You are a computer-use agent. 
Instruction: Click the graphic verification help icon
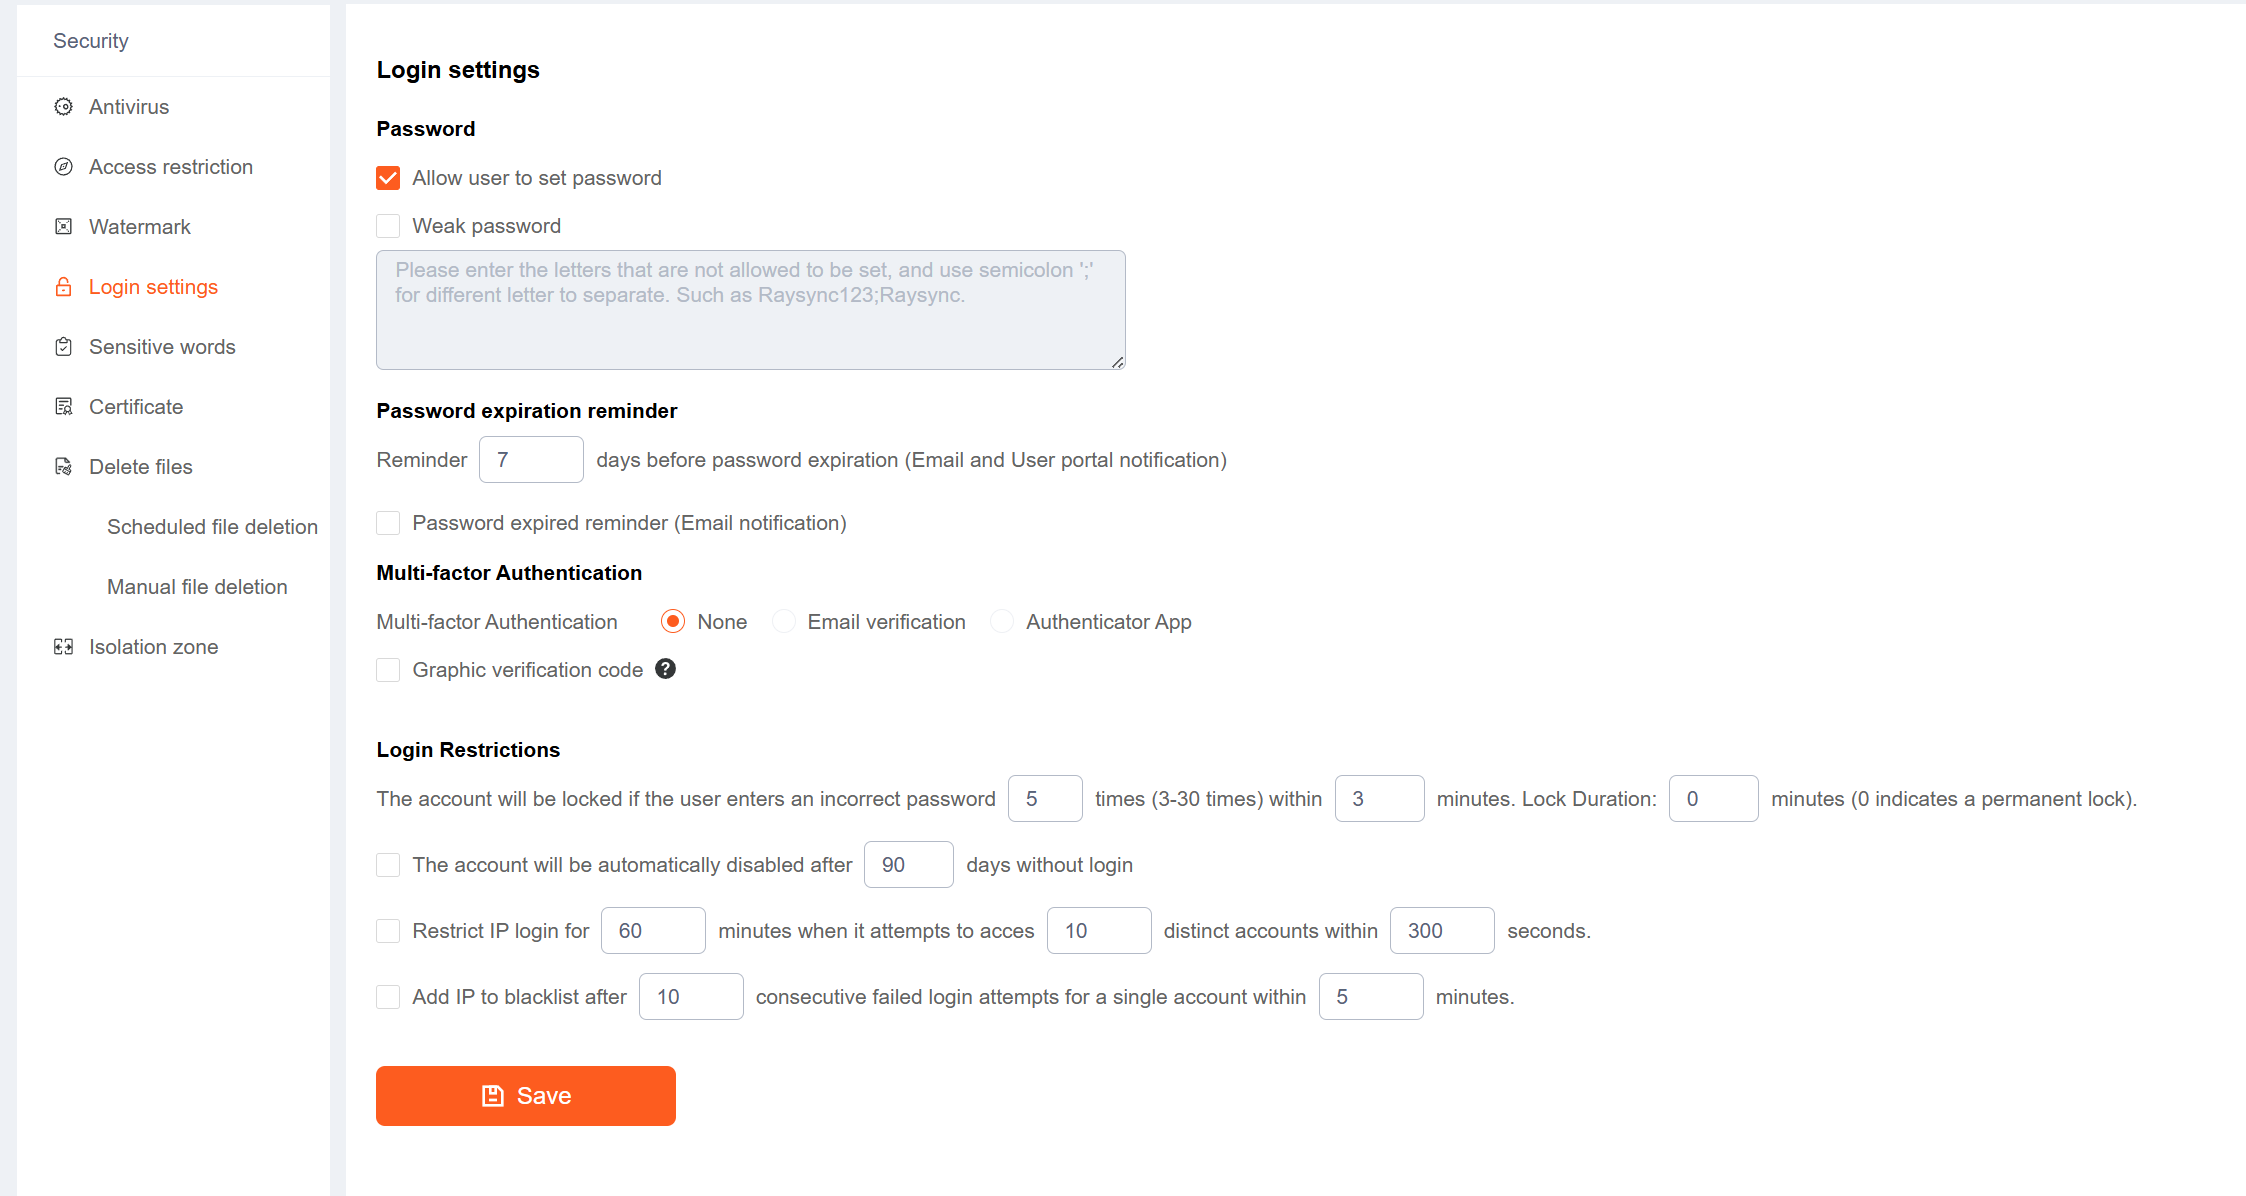(666, 669)
